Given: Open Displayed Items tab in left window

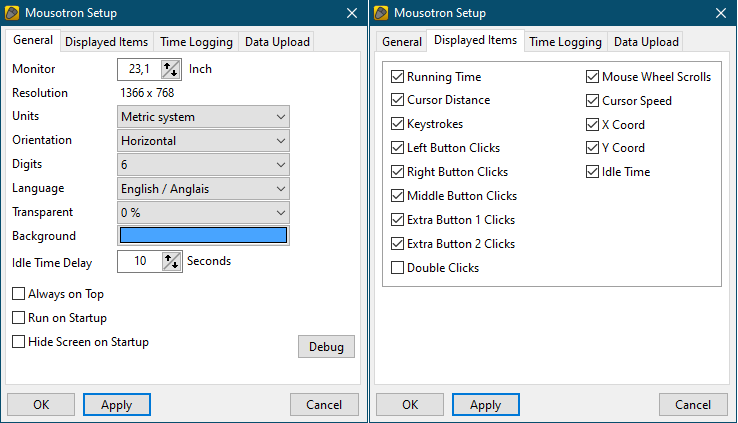Looking at the screenshot, I should coord(106,42).
